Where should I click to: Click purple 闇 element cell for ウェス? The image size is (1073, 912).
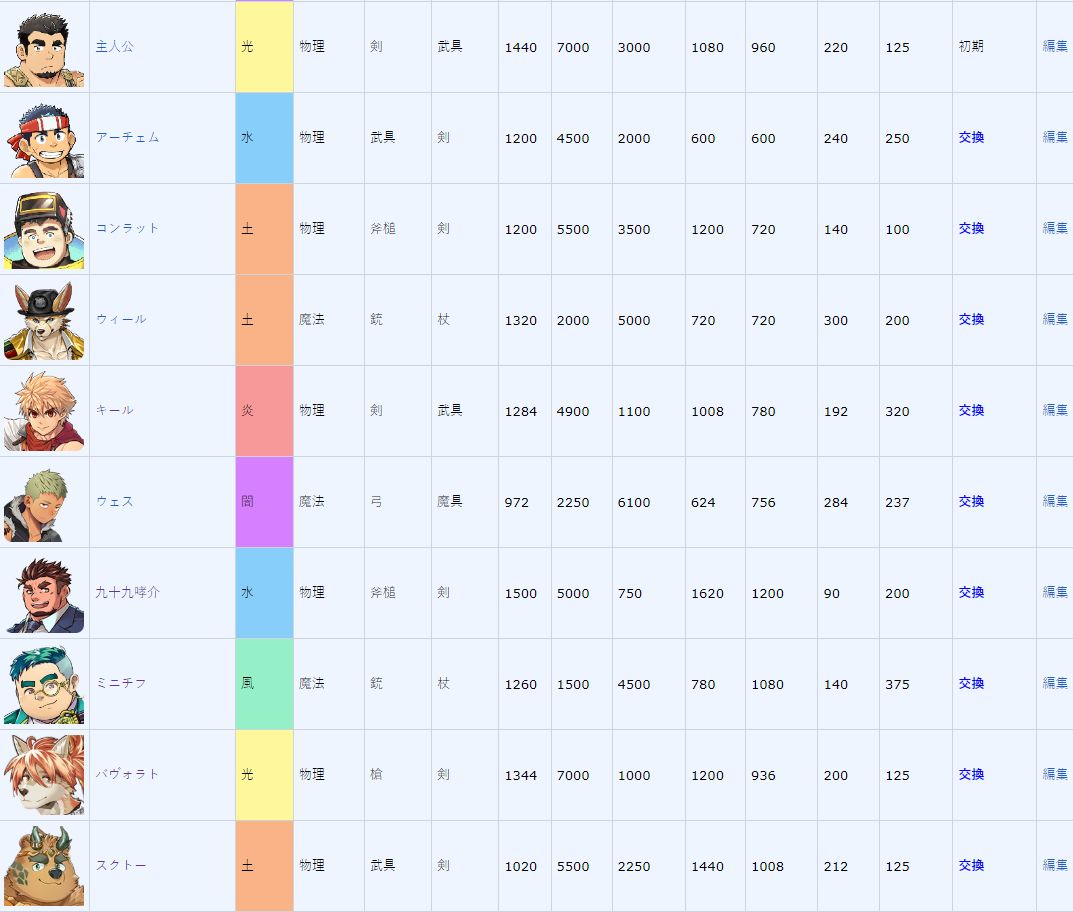[264, 501]
